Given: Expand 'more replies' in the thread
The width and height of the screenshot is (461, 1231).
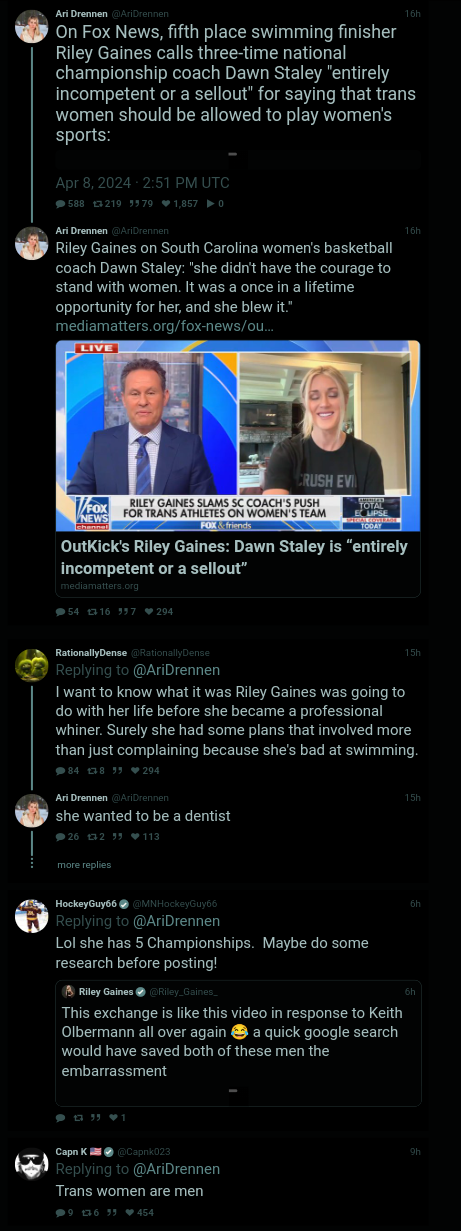Looking at the screenshot, I should coord(84,864).
